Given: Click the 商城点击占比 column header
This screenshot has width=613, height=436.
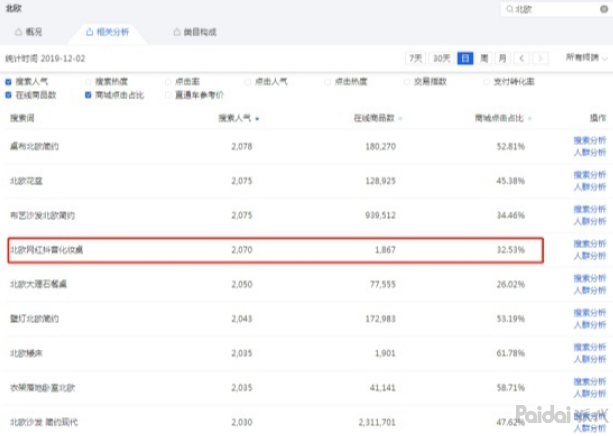Looking at the screenshot, I should (x=499, y=118).
